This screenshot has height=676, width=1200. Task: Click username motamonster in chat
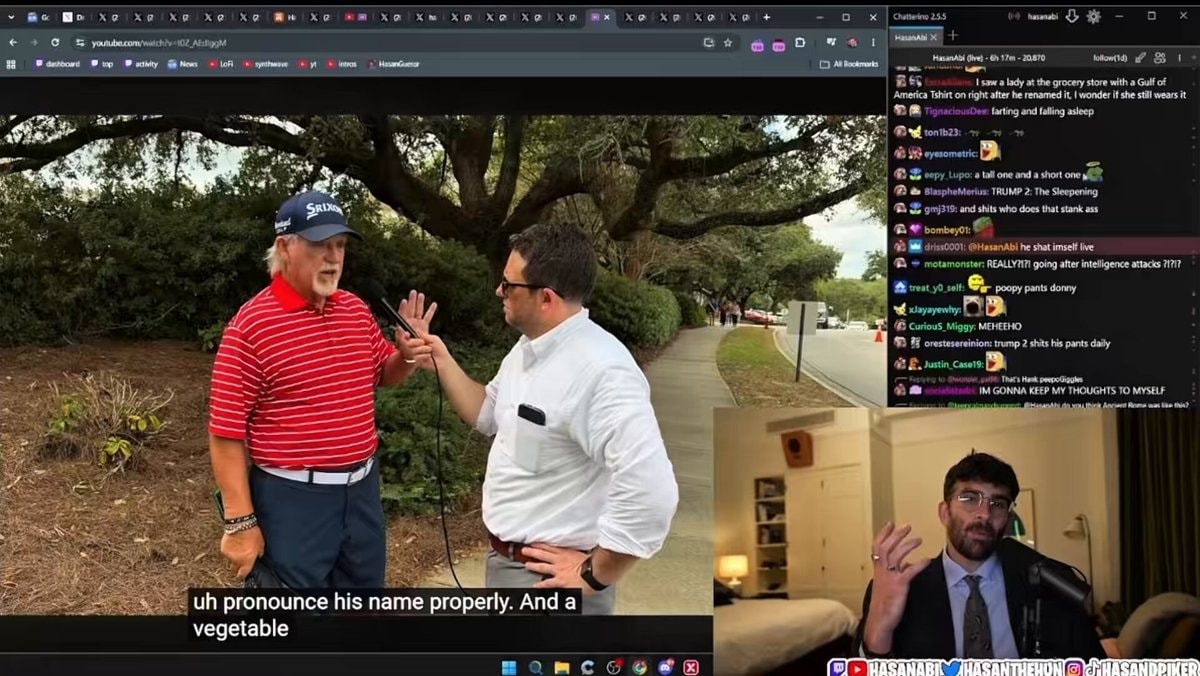(954, 264)
